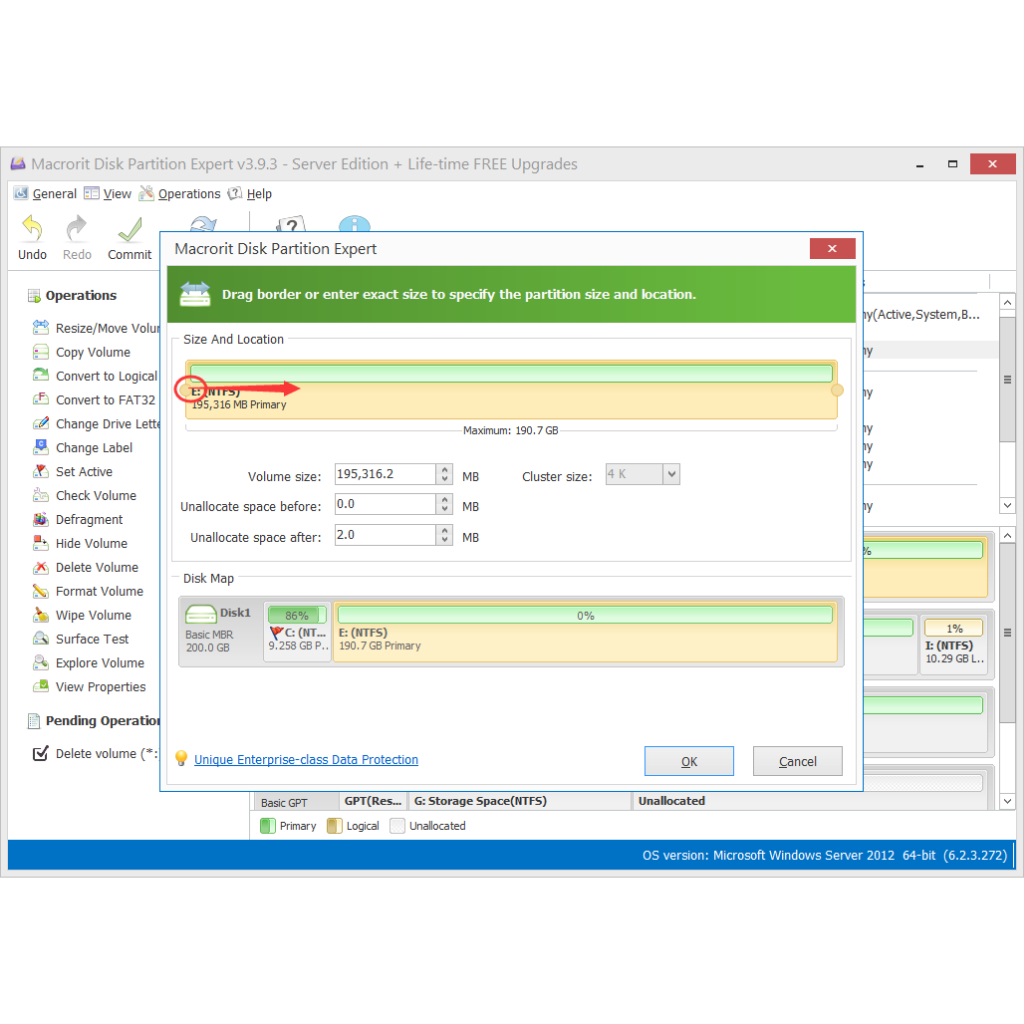Click the lightbulb tip icon in dialog
Screen dimensions: 1024x1024
coord(182,758)
